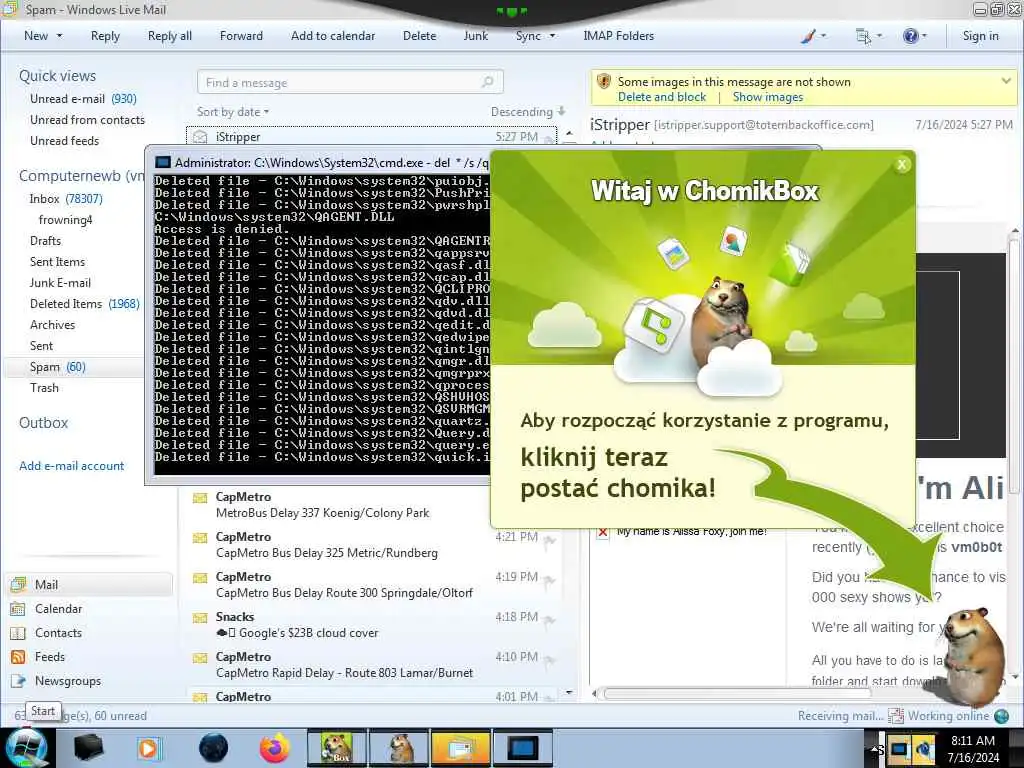This screenshot has height=768, width=1024.
Task: Forward the selected message
Action: tap(241, 37)
